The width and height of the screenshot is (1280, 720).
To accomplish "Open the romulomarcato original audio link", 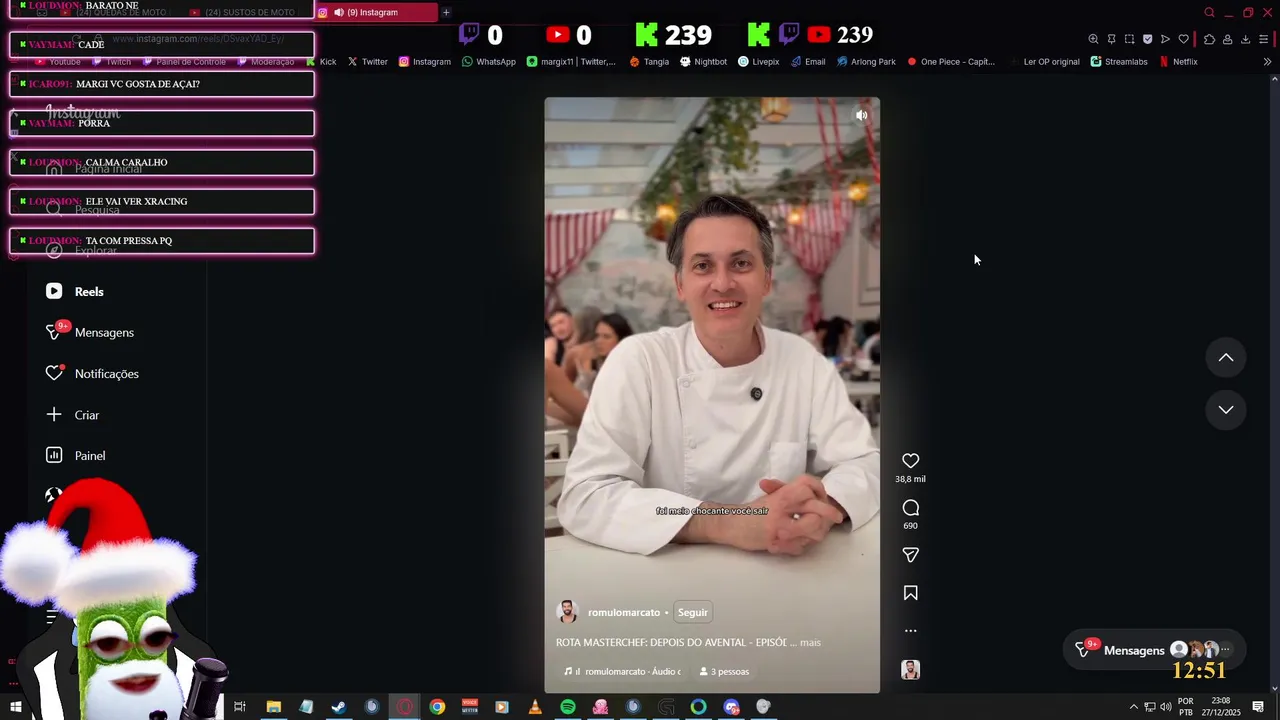I will click(x=623, y=671).
